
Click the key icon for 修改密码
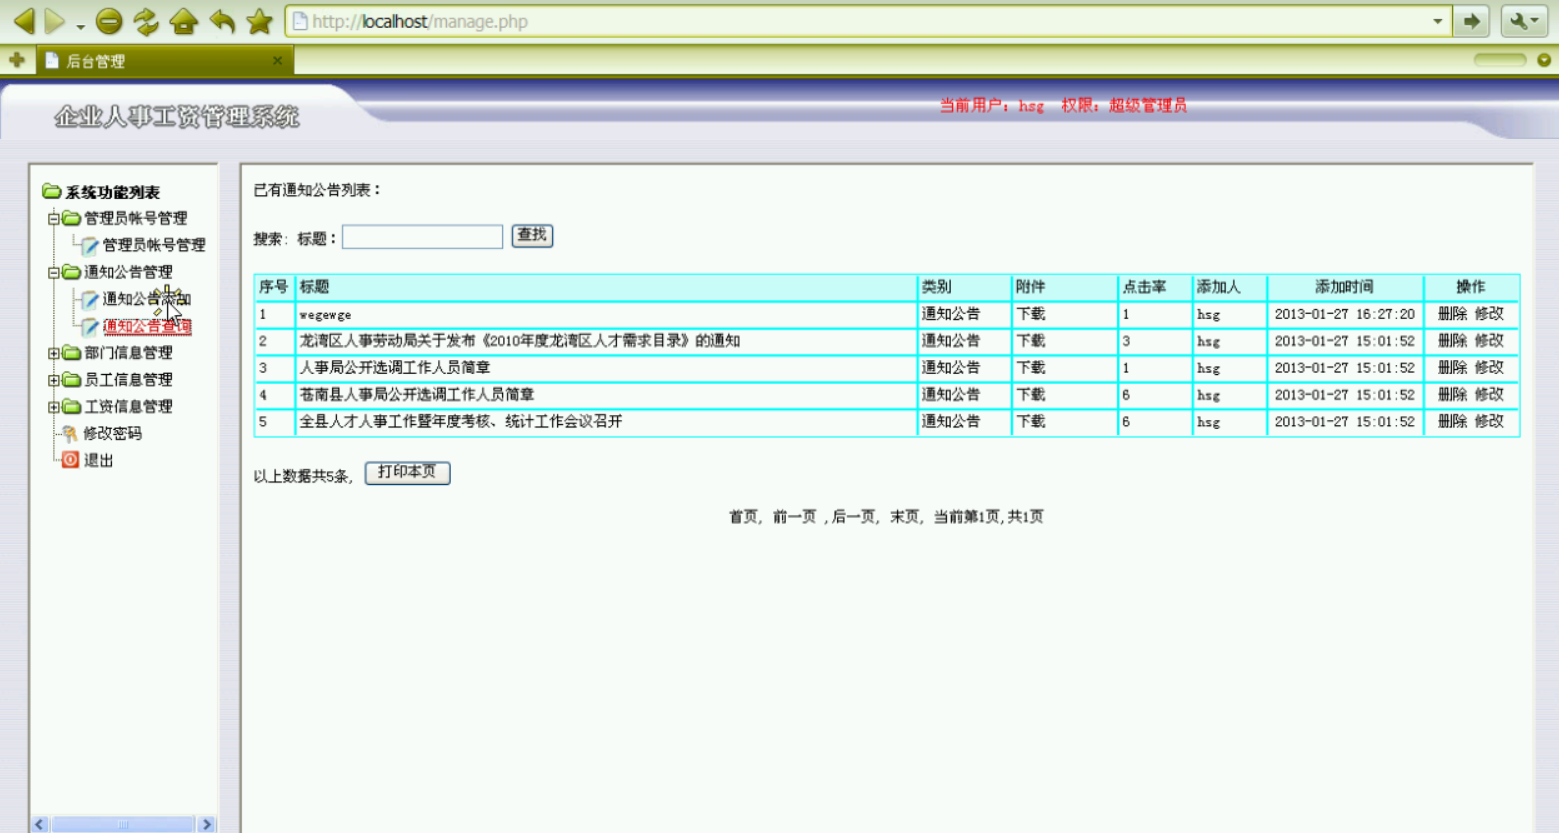click(70, 434)
